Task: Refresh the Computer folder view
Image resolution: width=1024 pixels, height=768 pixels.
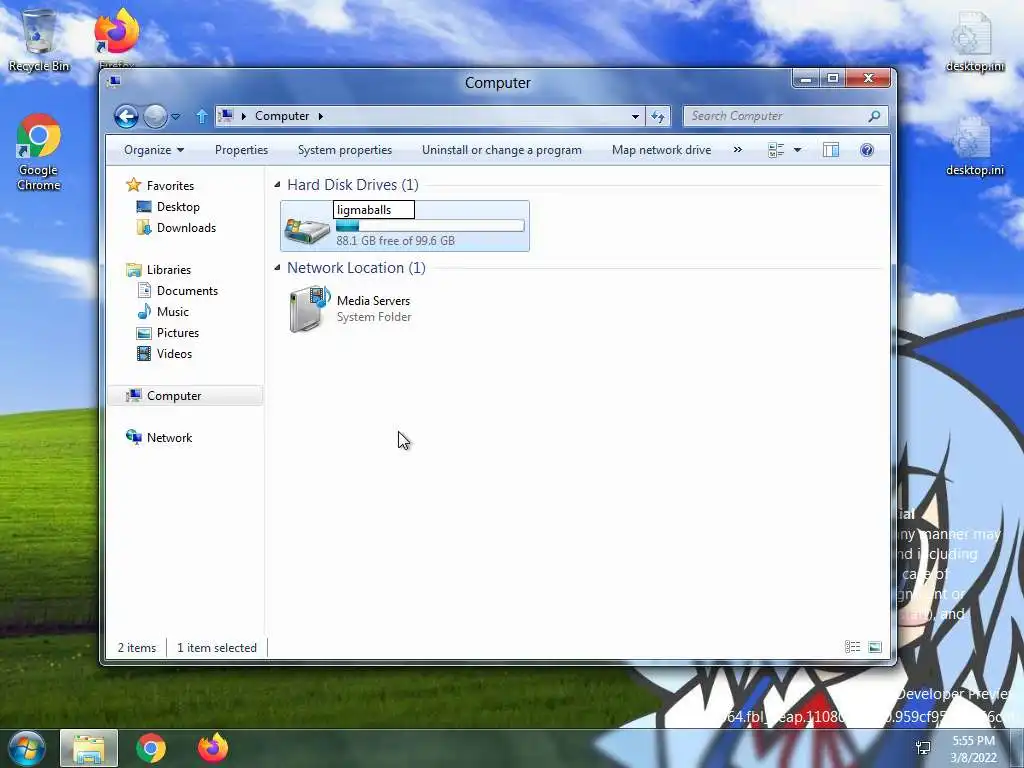Action: coord(658,116)
